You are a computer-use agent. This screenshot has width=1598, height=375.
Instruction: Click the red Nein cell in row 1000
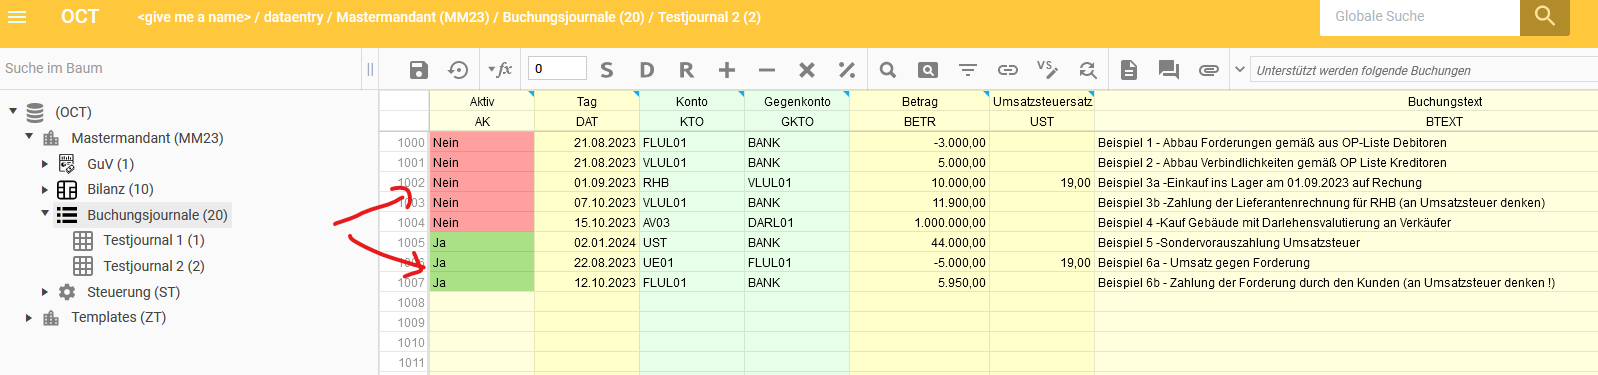click(482, 142)
